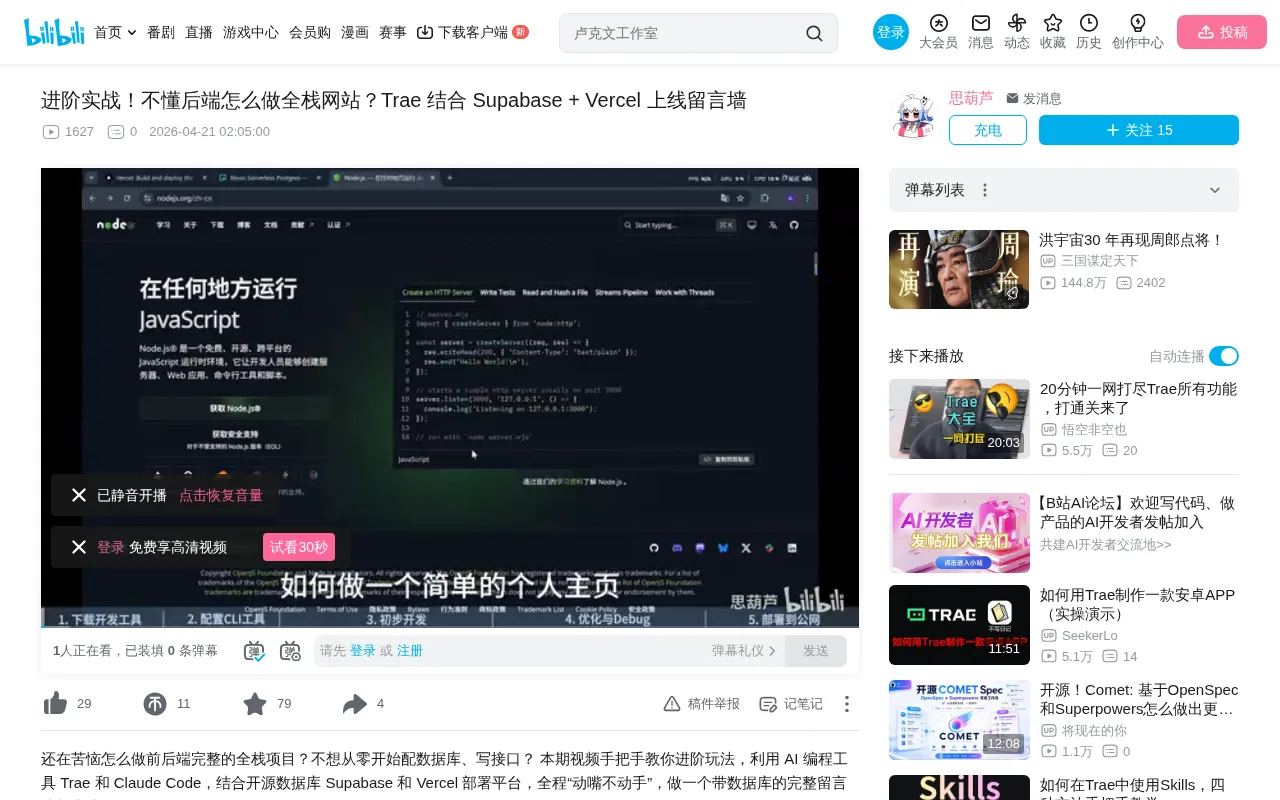Open thumbnail of B站AI论坛 promo
The height and width of the screenshot is (800, 1280).
[959, 533]
